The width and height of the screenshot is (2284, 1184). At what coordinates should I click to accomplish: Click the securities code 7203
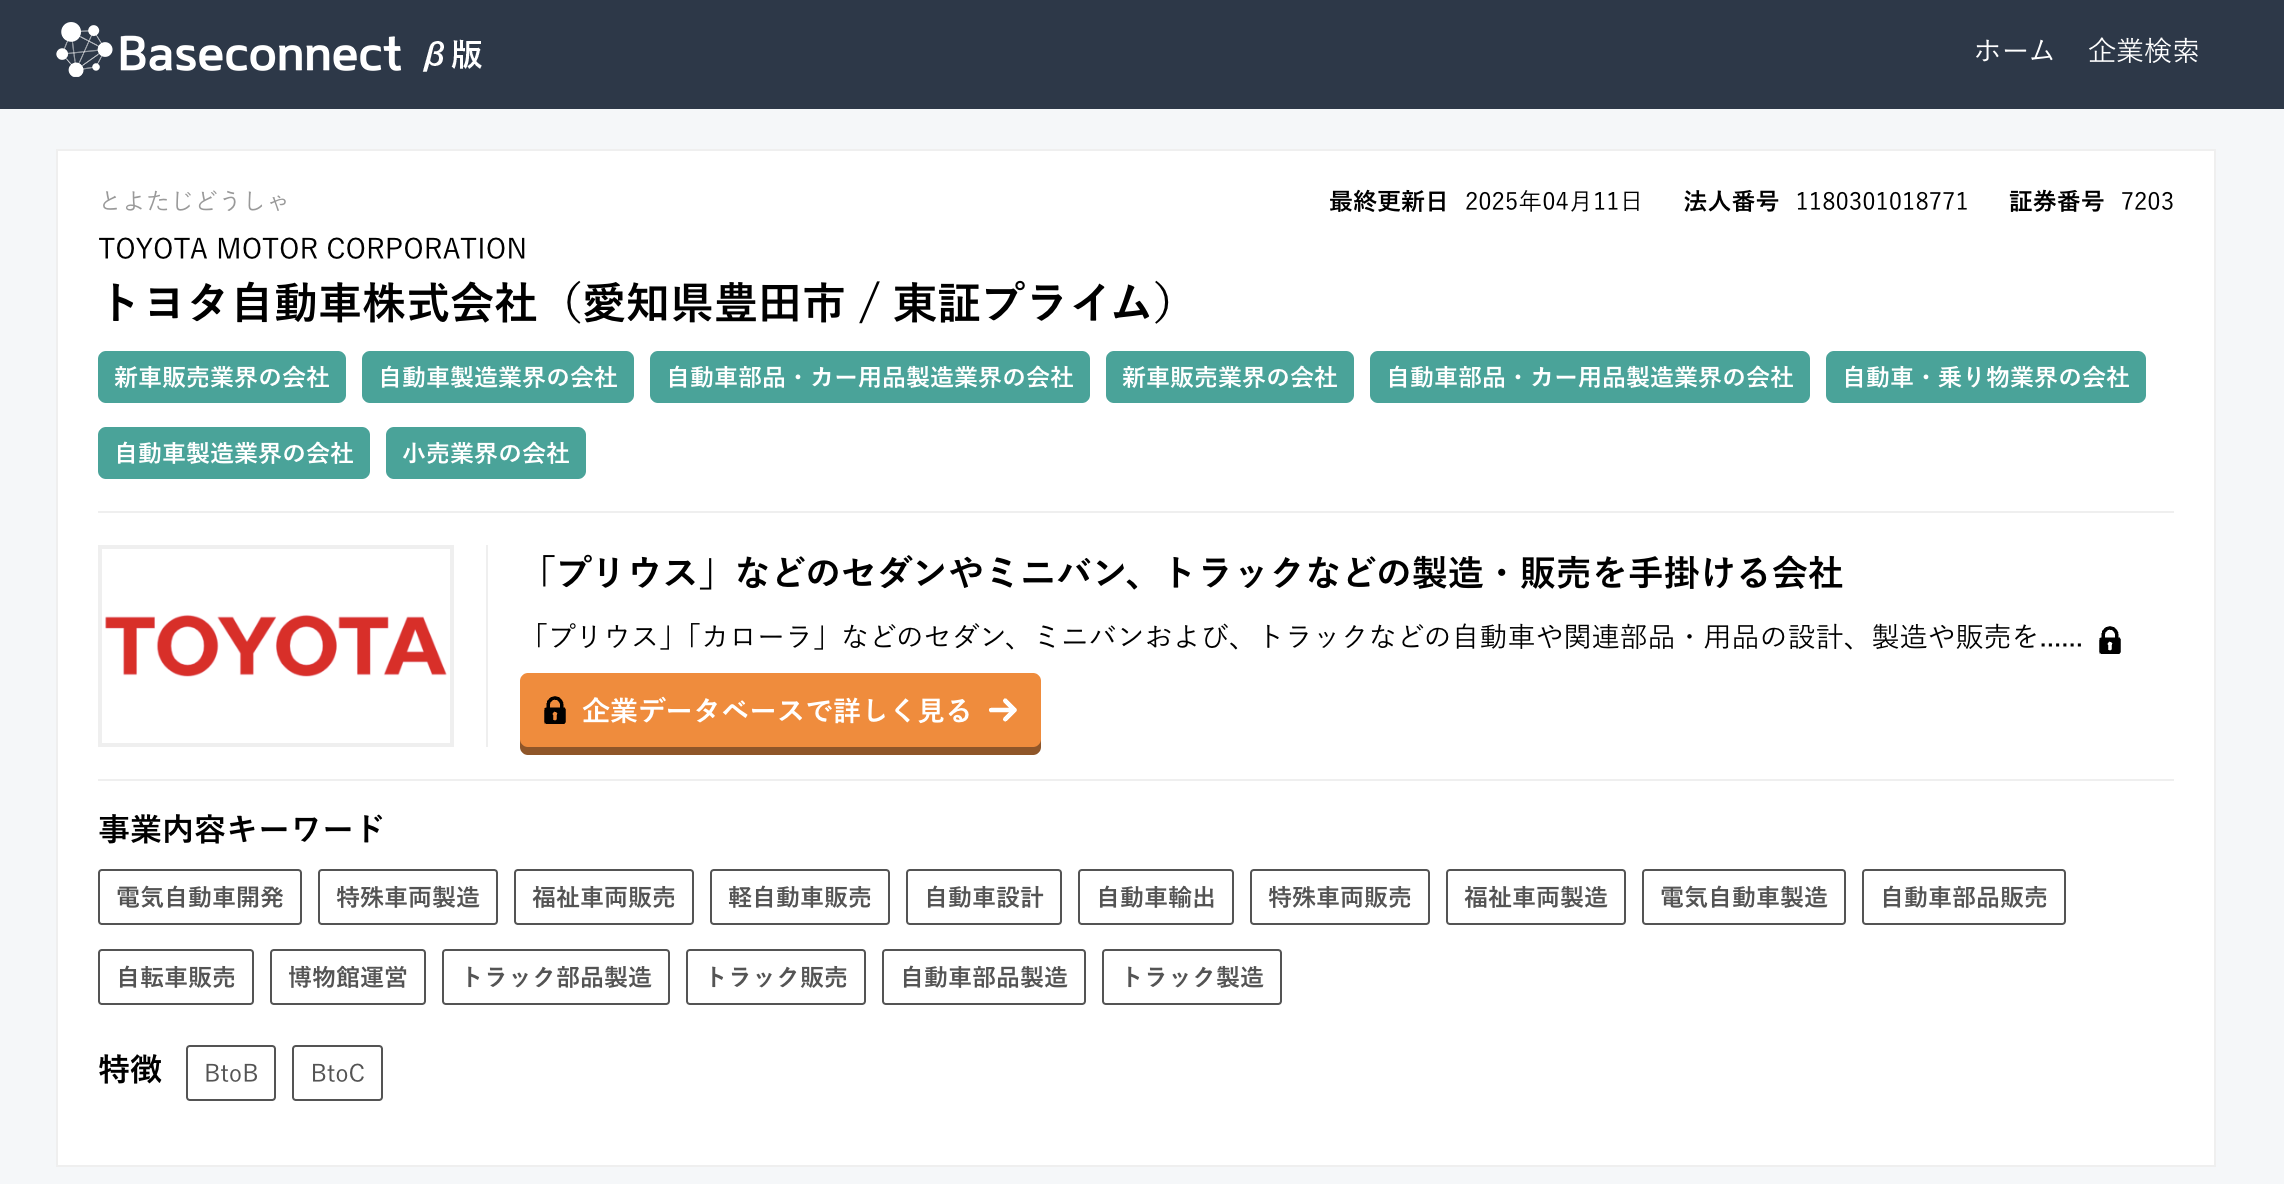tap(2147, 202)
